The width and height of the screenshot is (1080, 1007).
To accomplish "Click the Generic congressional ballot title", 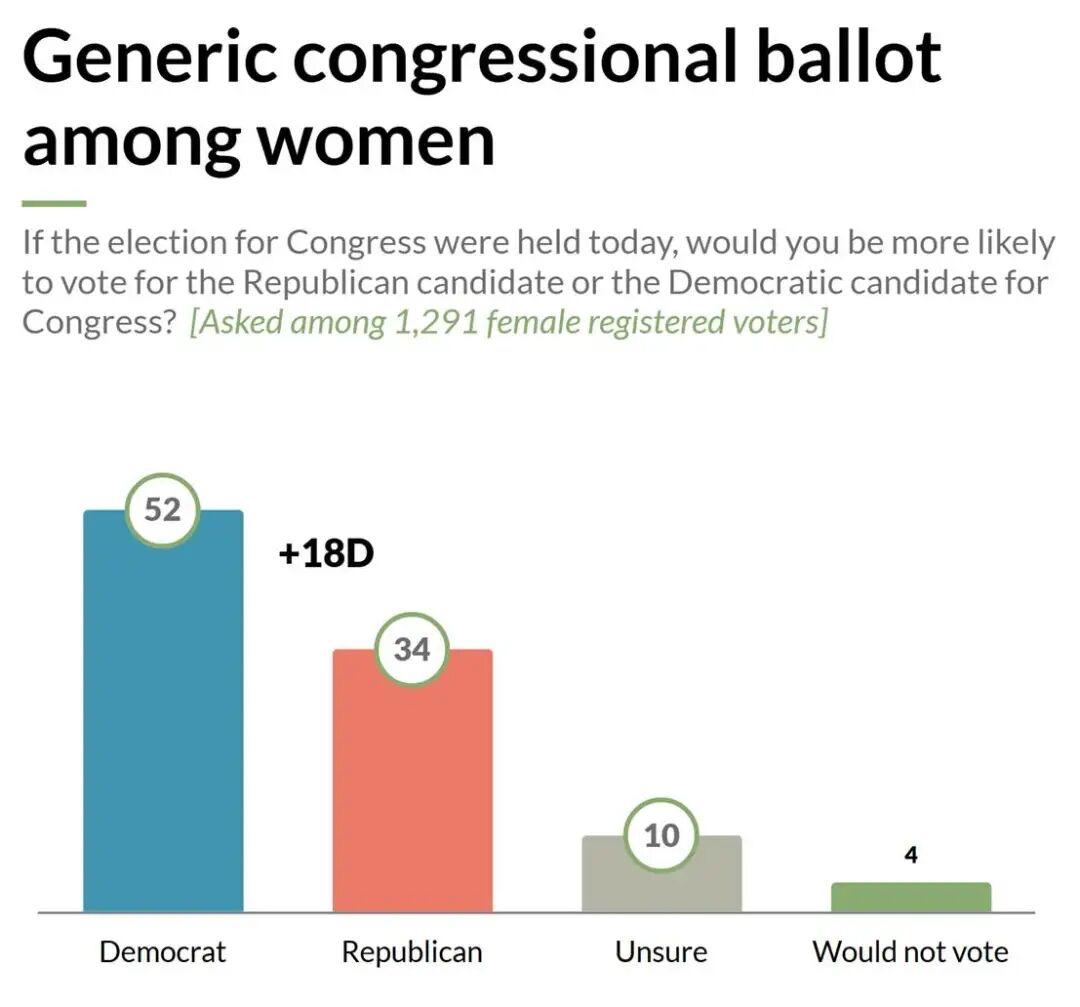I will point(482,57).
